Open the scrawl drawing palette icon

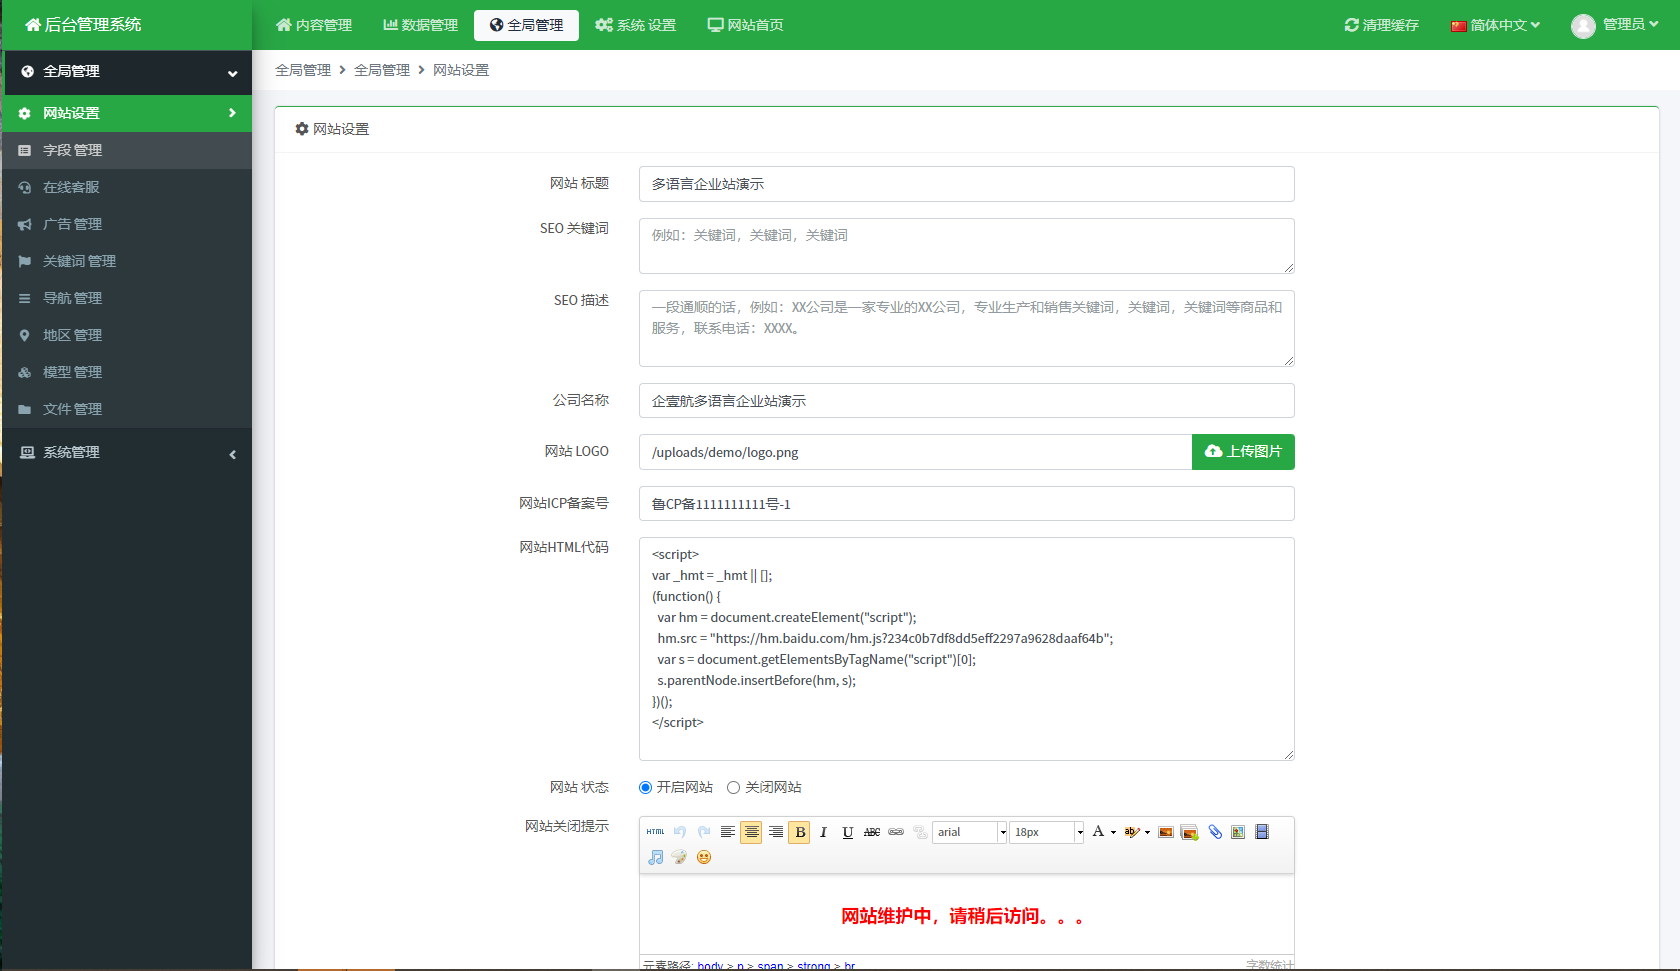tap(680, 857)
